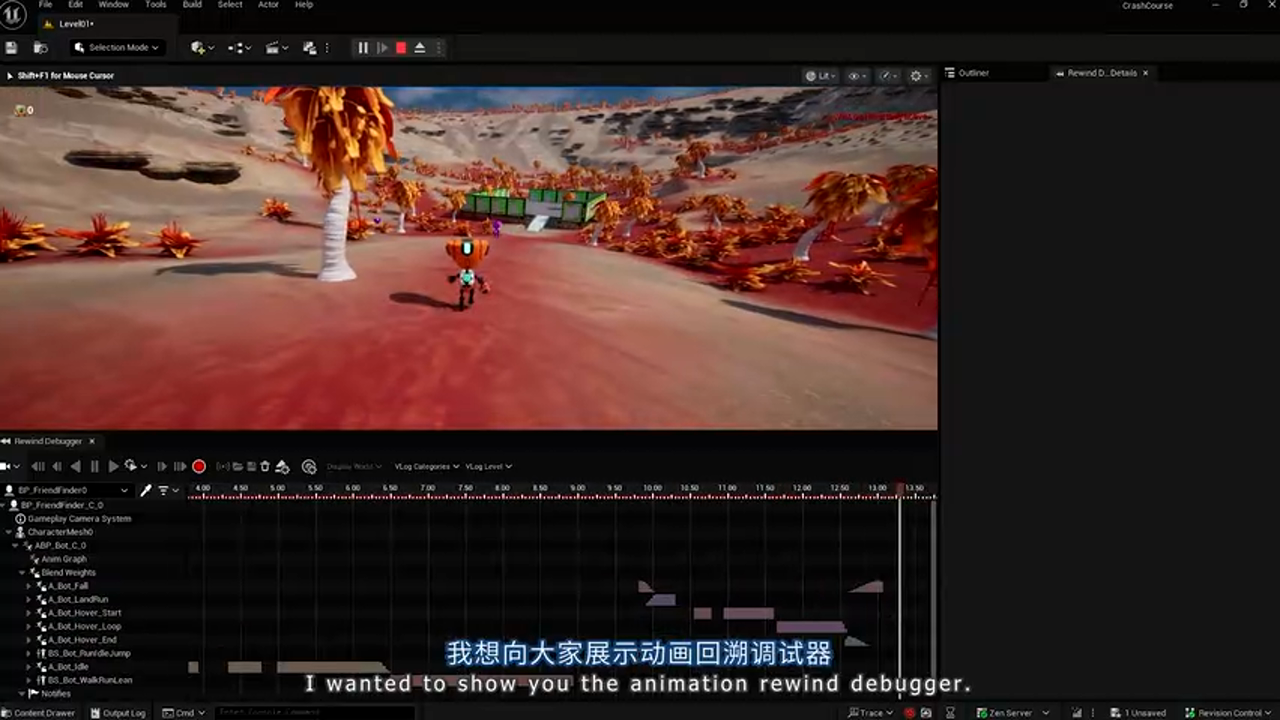Select Zen Server in the status bar
Screen dimensions: 1280x720
tap(1008, 712)
